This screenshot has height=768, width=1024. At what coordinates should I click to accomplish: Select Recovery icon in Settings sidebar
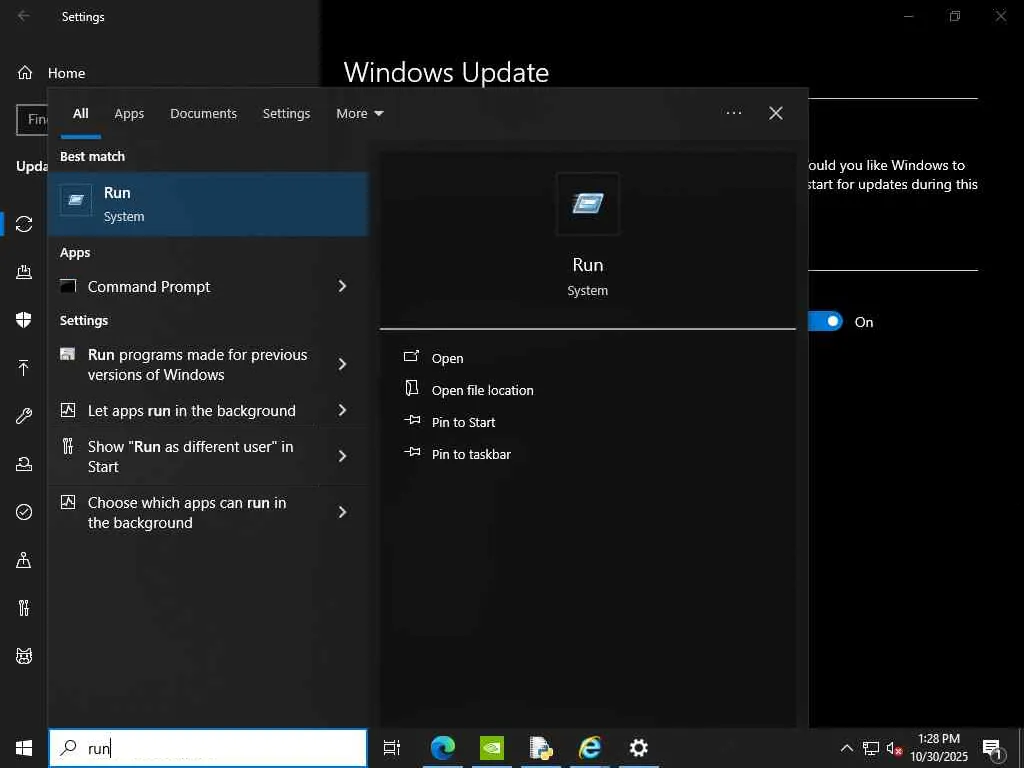[24, 464]
